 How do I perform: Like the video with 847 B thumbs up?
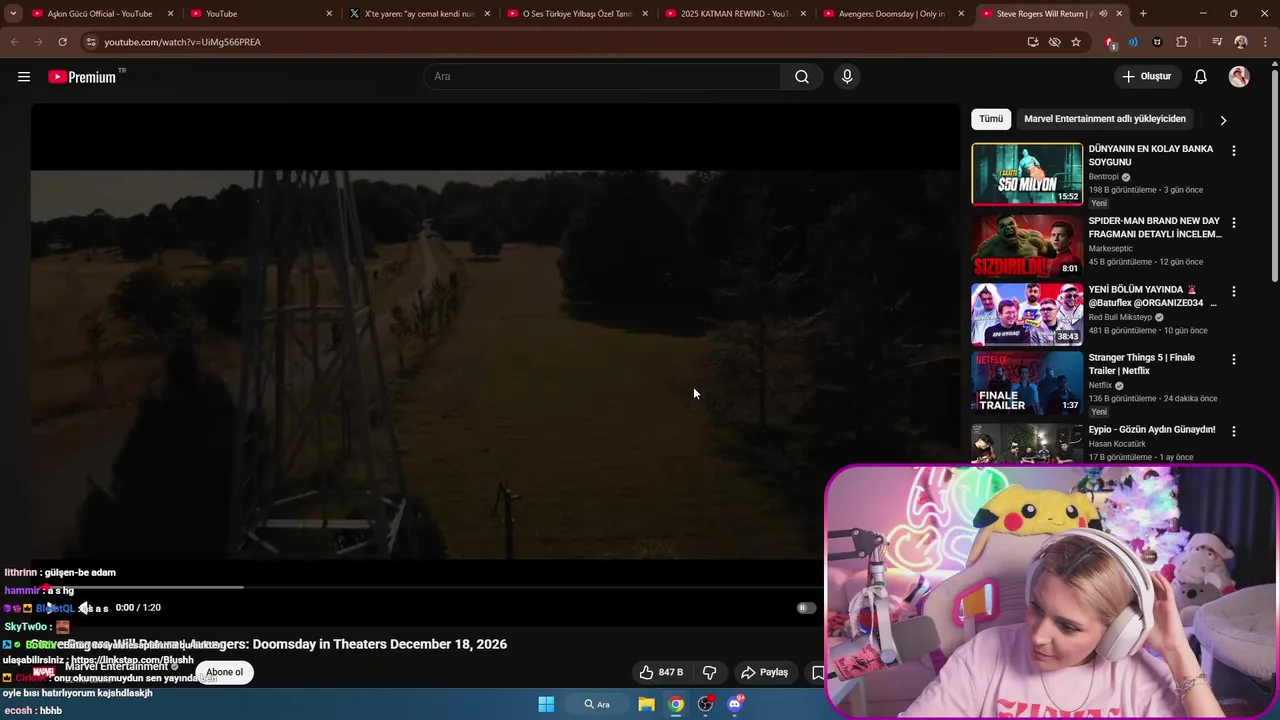point(662,672)
